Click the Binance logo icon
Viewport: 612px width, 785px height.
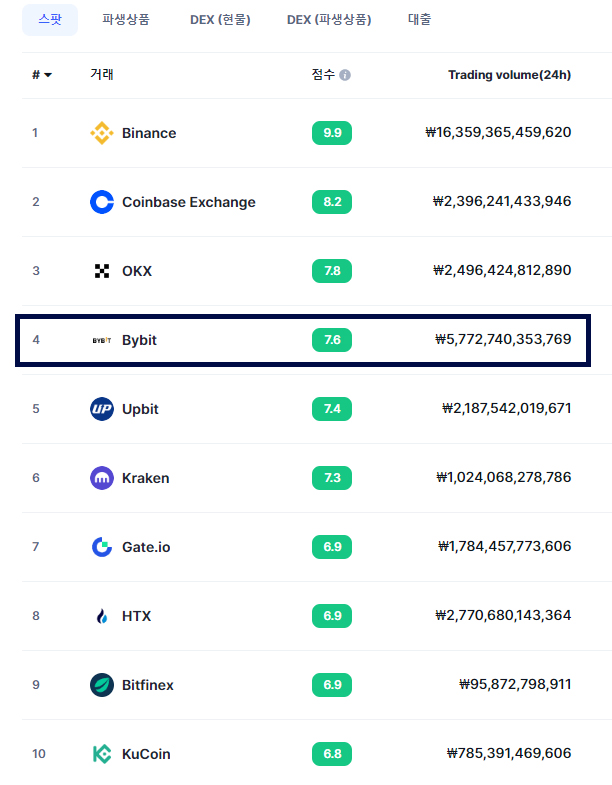click(x=102, y=133)
